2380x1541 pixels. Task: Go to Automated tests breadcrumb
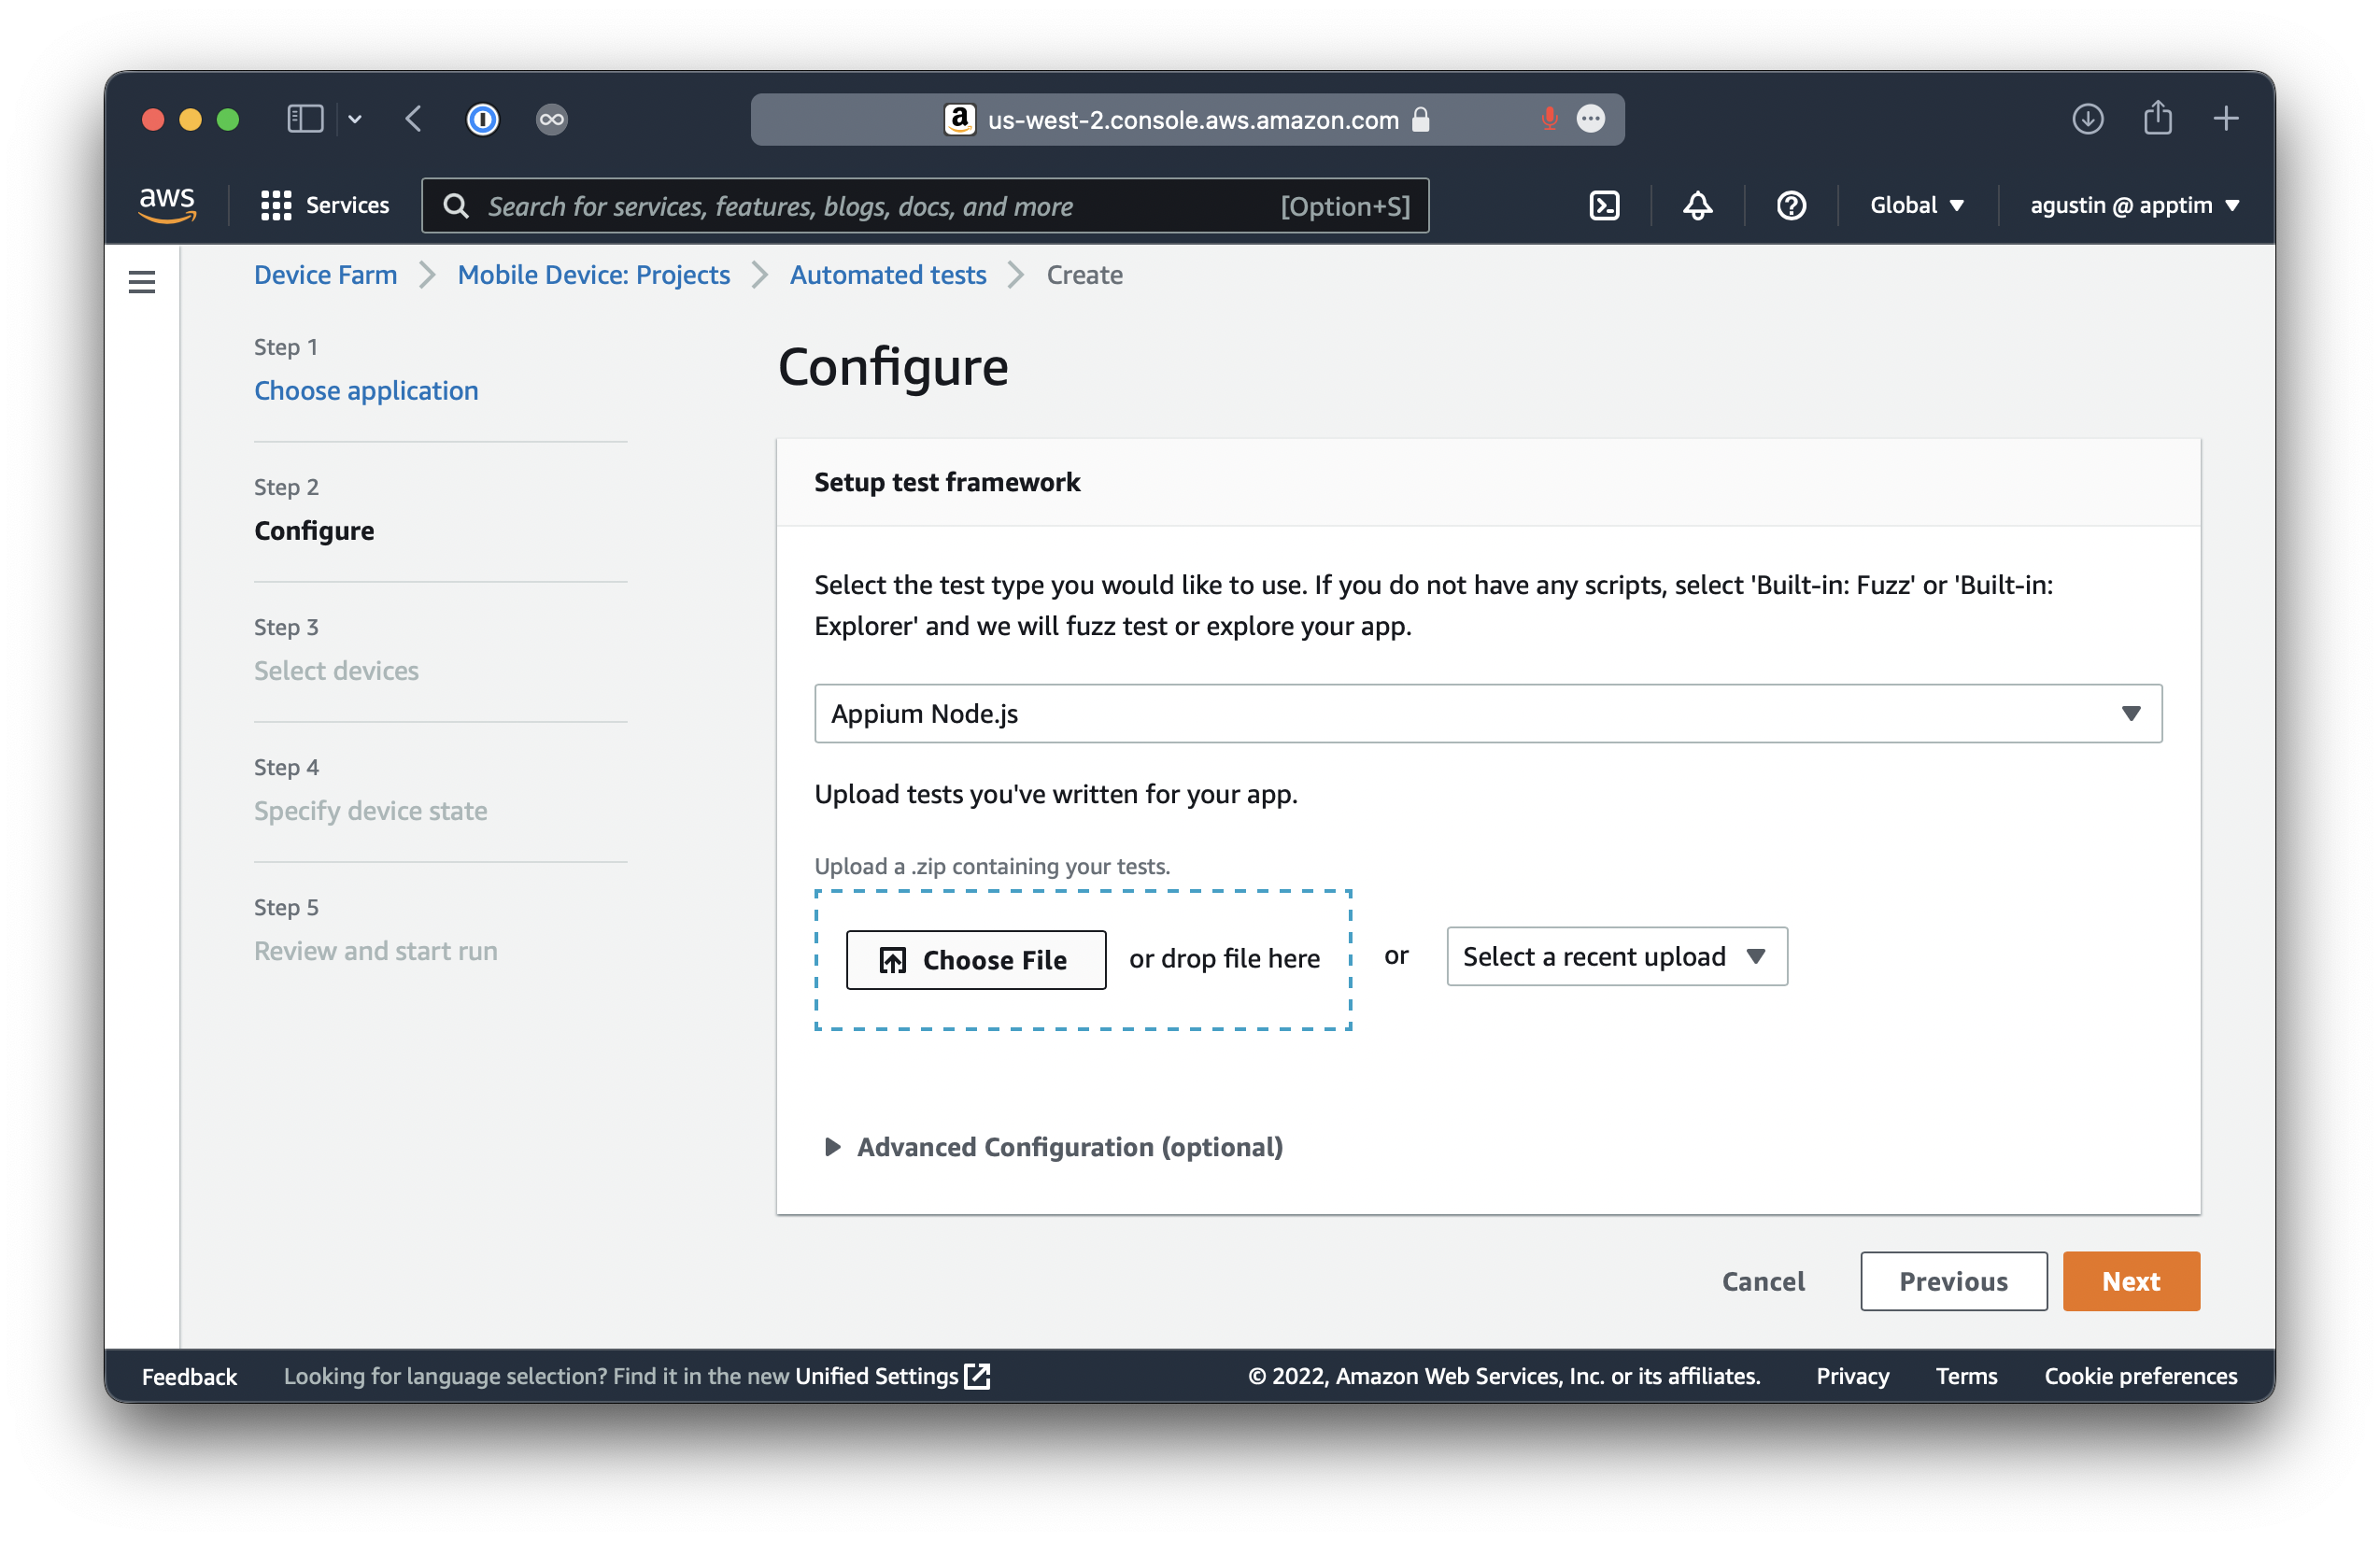click(x=888, y=275)
